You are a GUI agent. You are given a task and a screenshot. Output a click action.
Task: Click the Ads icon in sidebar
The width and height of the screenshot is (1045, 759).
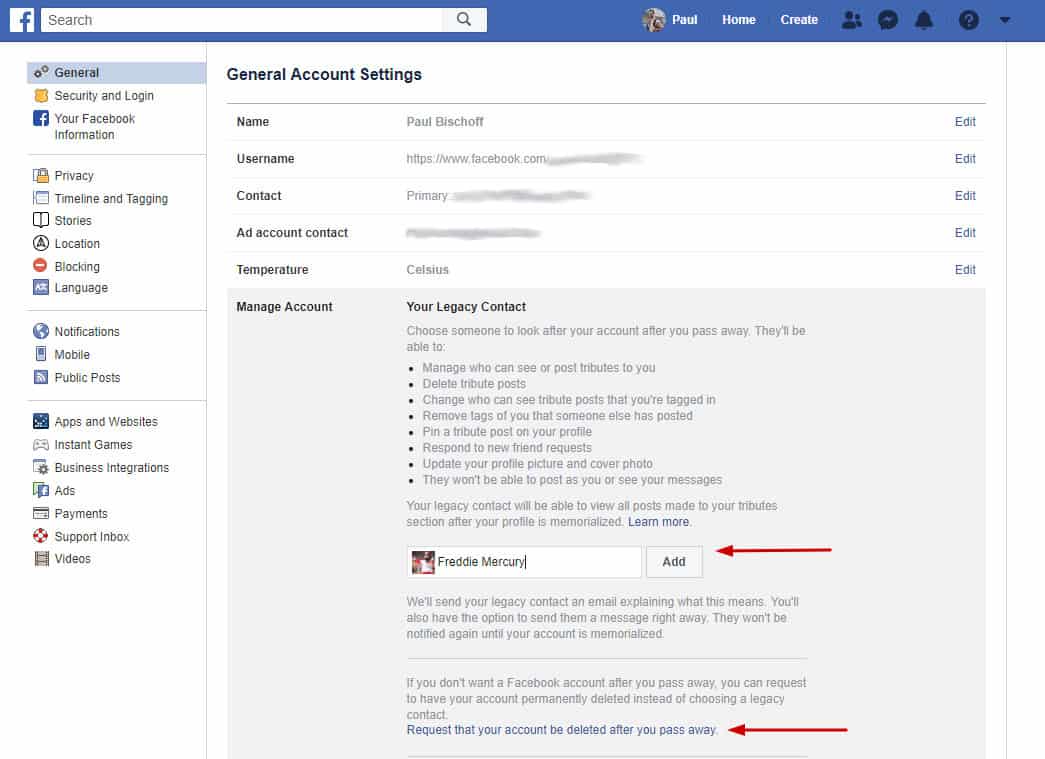[x=41, y=490]
